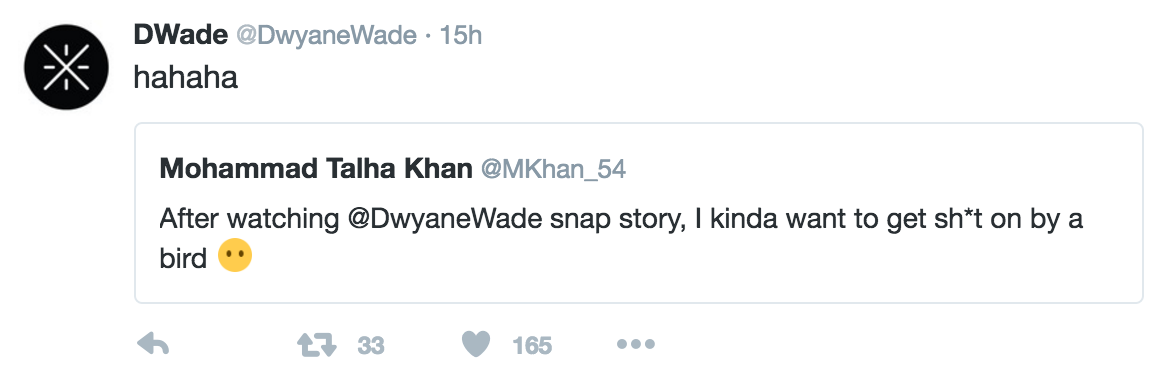Viewport: 1166px width, 382px height.
Task: Click the 'hahaha' tweet text
Action: click(186, 77)
